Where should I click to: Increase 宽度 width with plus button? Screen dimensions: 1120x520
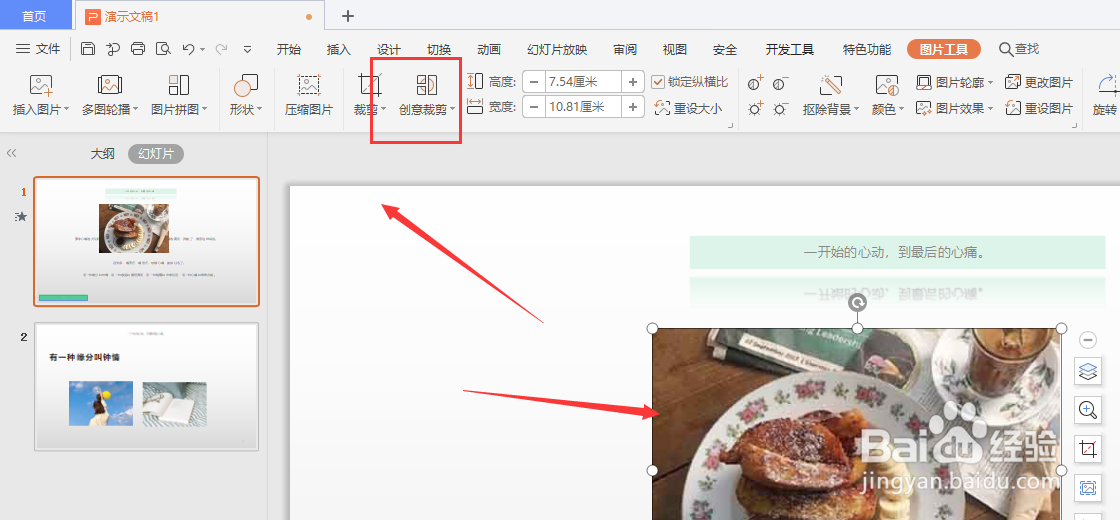pos(633,107)
